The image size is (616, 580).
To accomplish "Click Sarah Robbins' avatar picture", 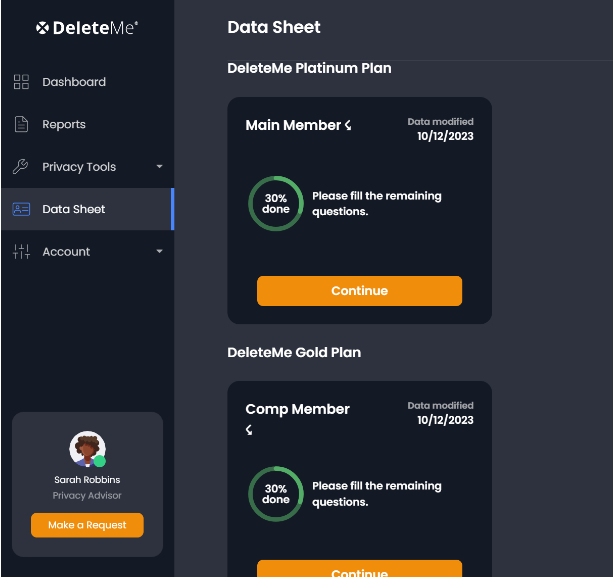I will [87, 449].
